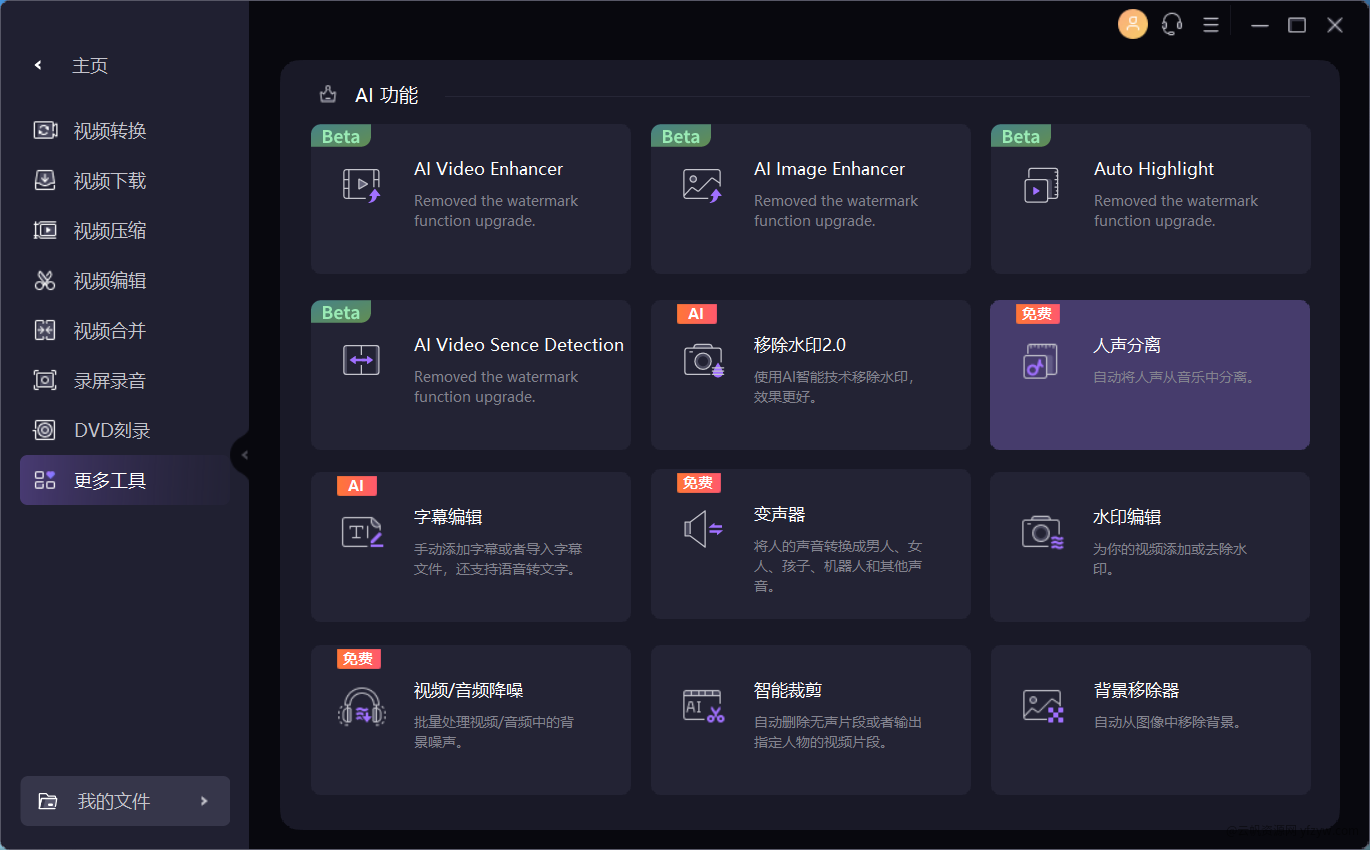Open customer support headset icon

[1172, 24]
